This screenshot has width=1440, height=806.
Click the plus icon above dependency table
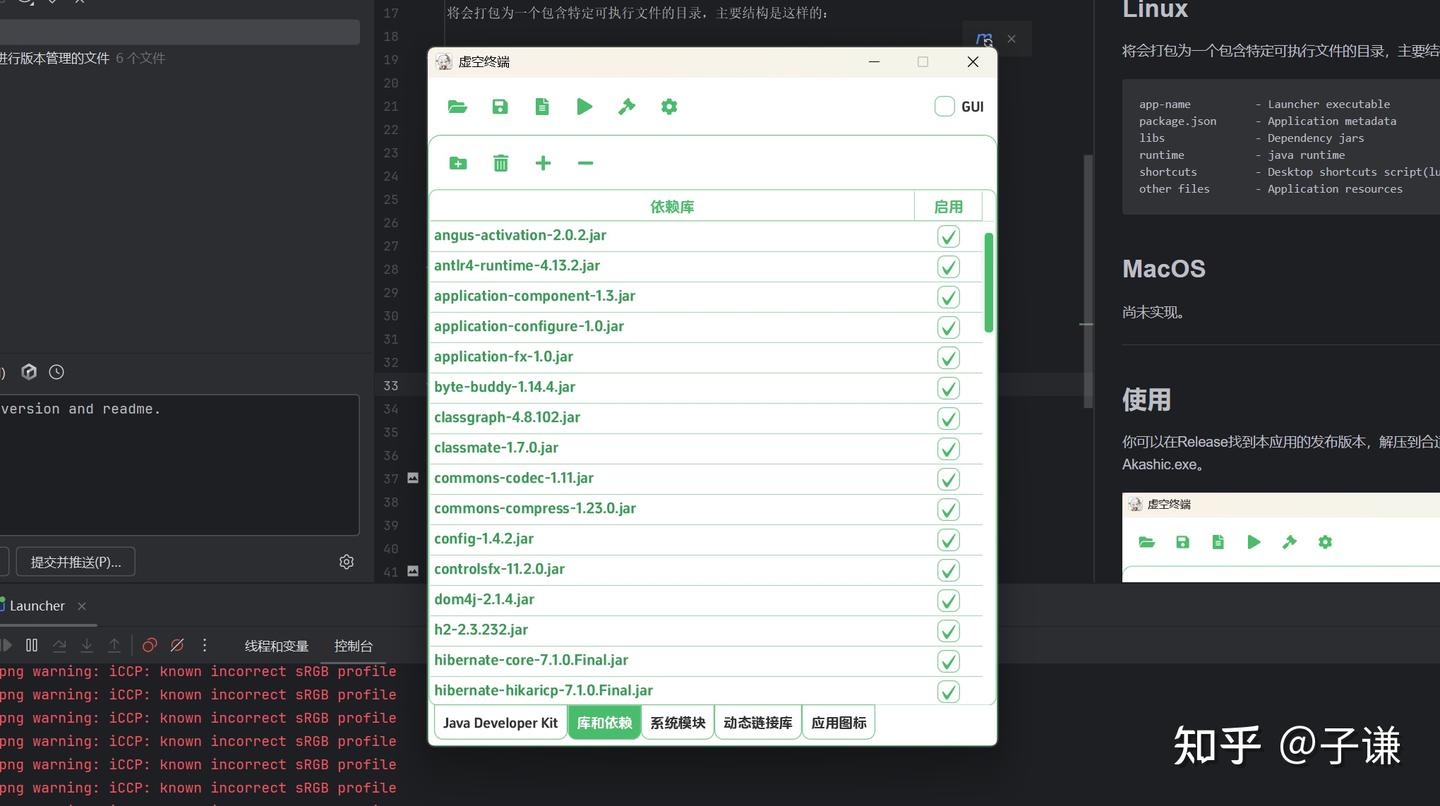[543, 163]
